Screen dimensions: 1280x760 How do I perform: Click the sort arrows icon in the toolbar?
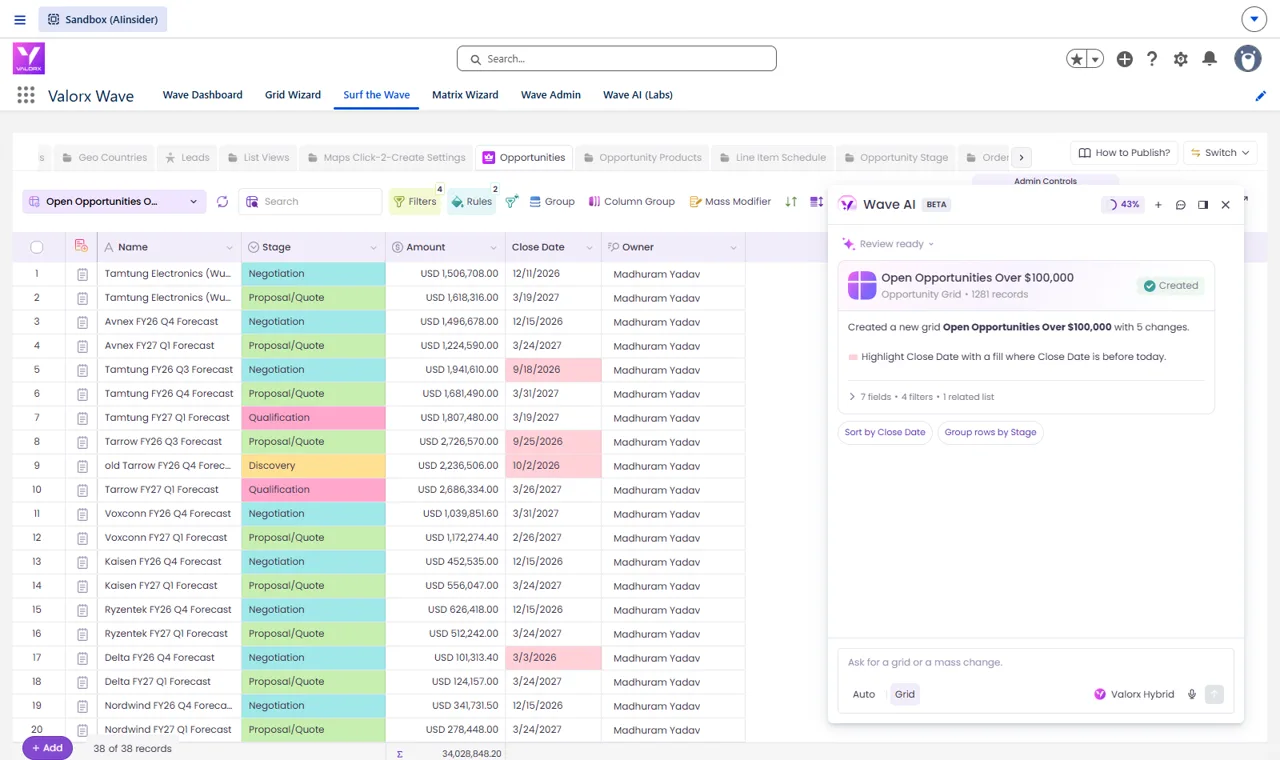point(791,202)
